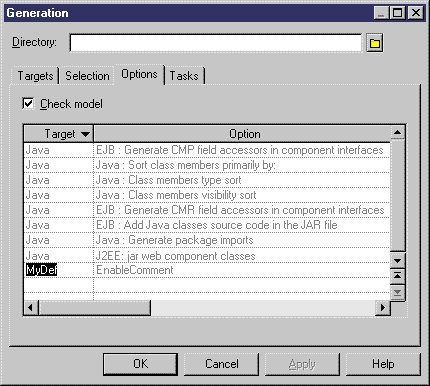The image size is (430, 386).
Task: Maximize the Generation window
Action: tap(398, 13)
